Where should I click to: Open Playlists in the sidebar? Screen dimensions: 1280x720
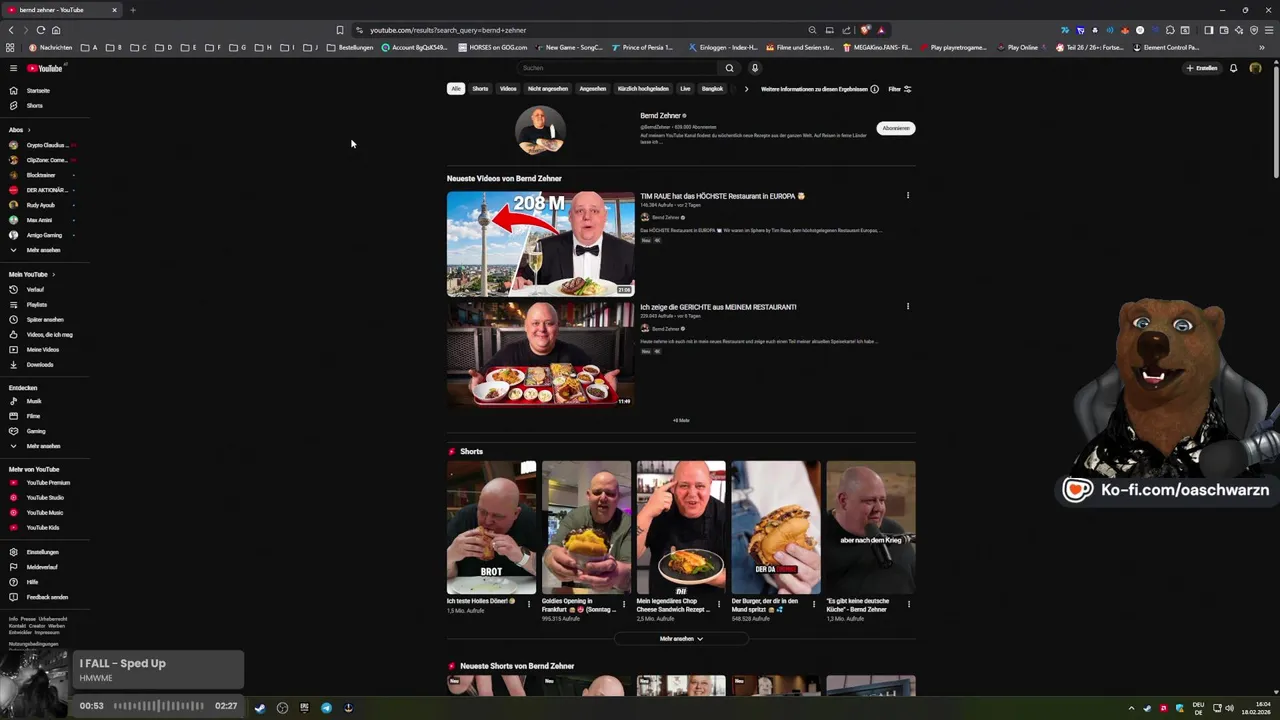click(37, 304)
